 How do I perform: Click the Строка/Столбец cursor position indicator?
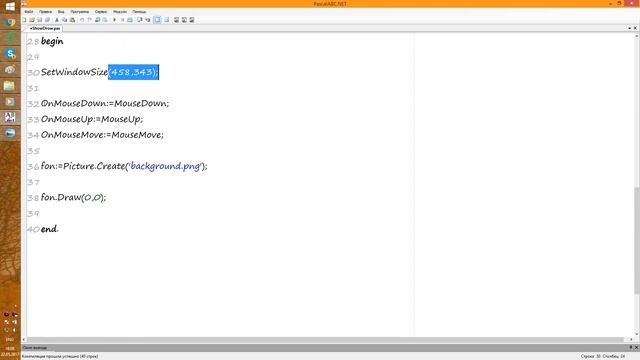pyautogui.click(x=603, y=356)
